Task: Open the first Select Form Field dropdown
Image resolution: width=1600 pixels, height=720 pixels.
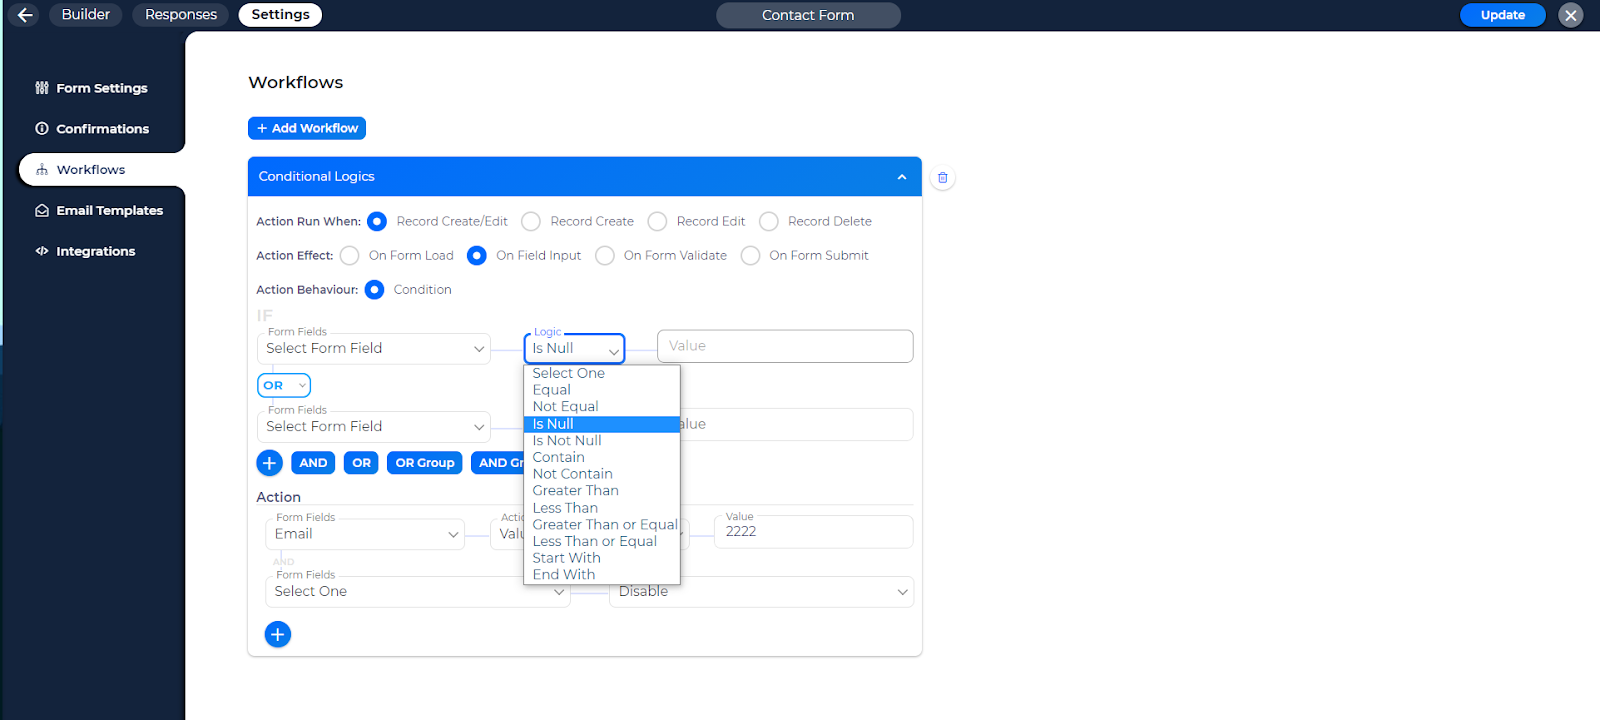Action: click(374, 349)
